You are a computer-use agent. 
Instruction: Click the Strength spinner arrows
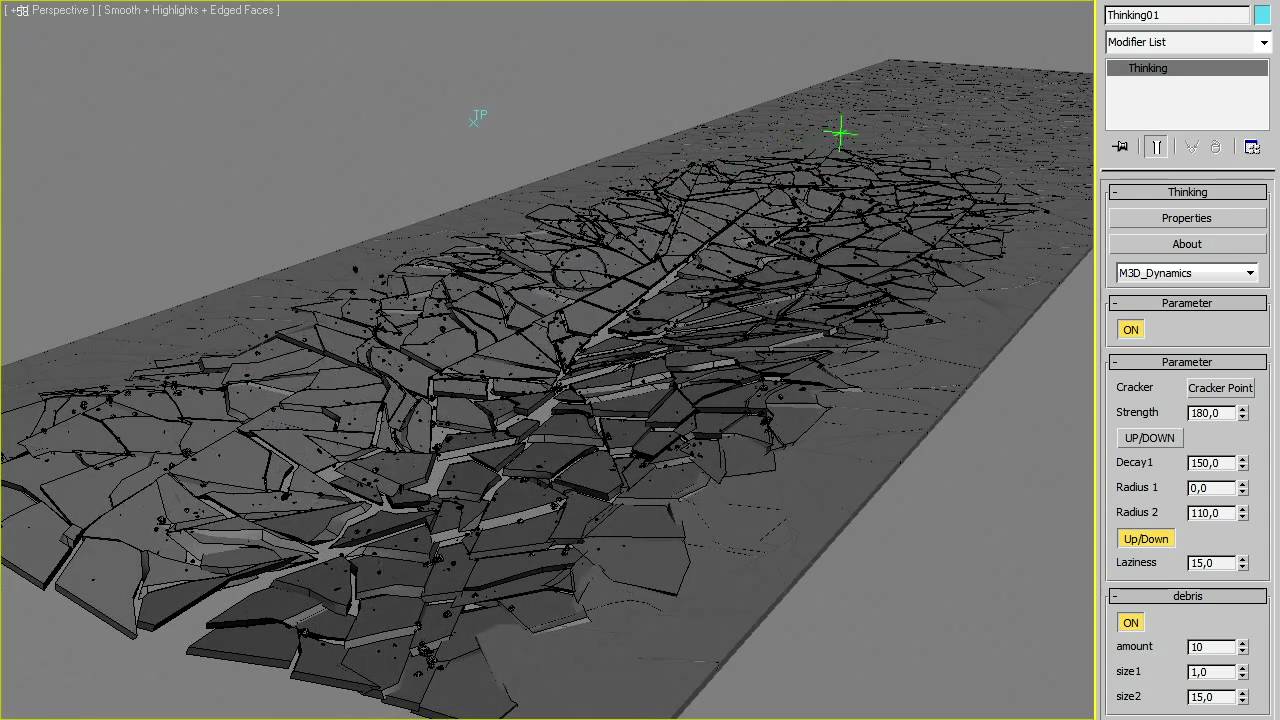(x=1243, y=413)
